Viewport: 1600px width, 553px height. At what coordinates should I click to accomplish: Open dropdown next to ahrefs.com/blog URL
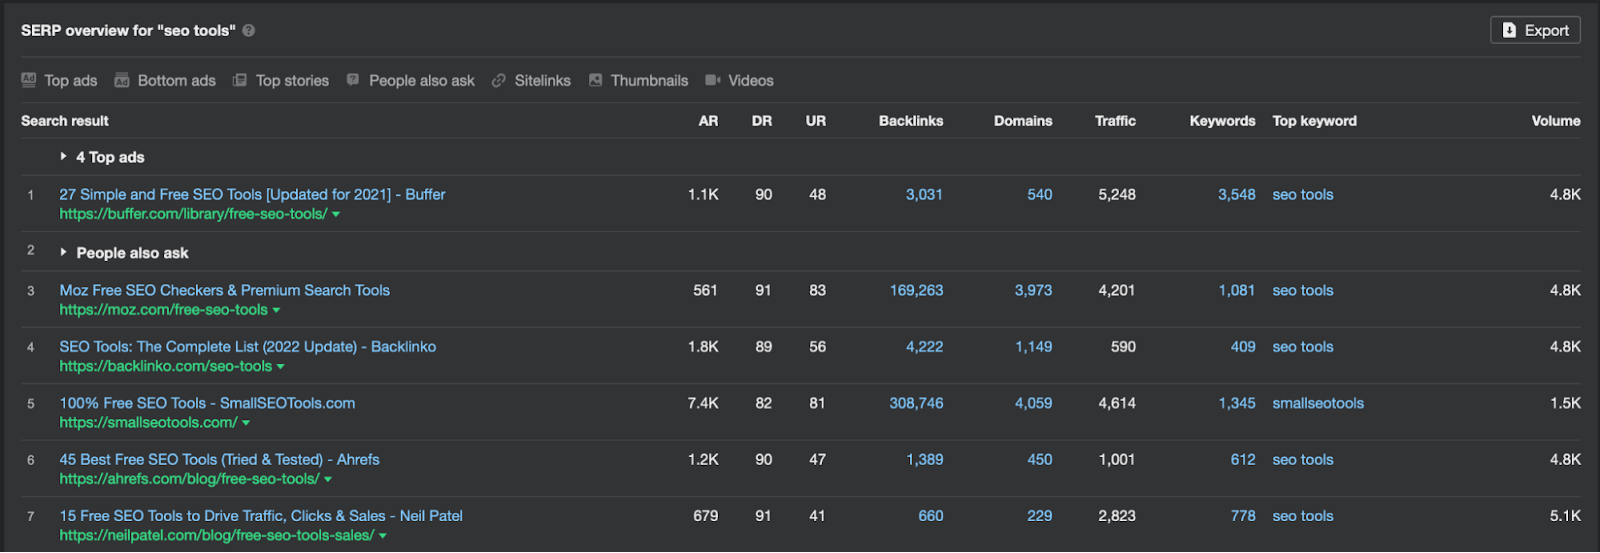(x=328, y=480)
